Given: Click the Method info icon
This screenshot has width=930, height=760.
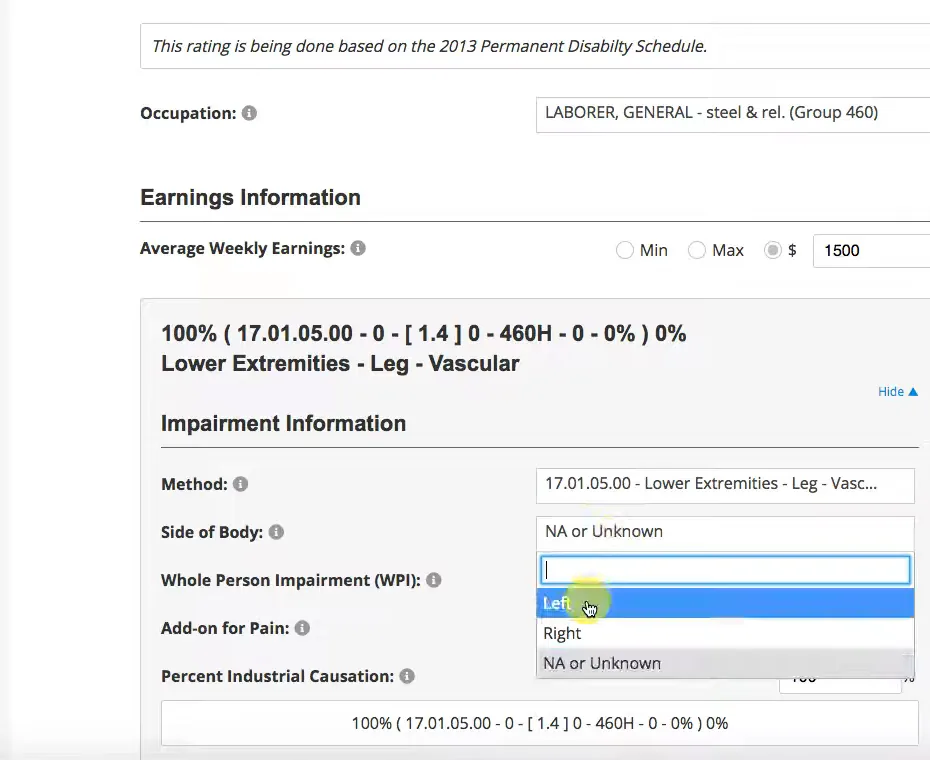Looking at the screenshot, I should click(x=240, y=484).
